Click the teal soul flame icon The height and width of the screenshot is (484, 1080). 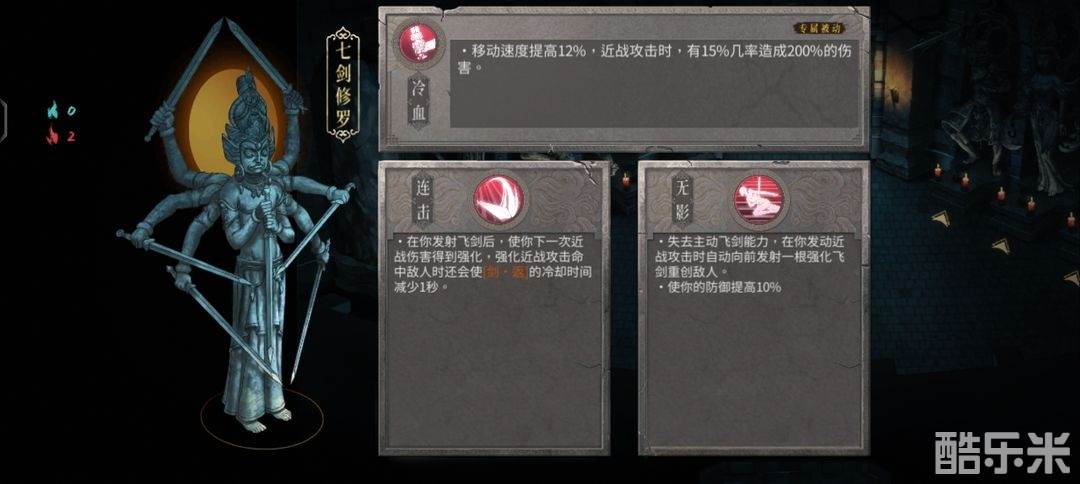tap(52, 110)
